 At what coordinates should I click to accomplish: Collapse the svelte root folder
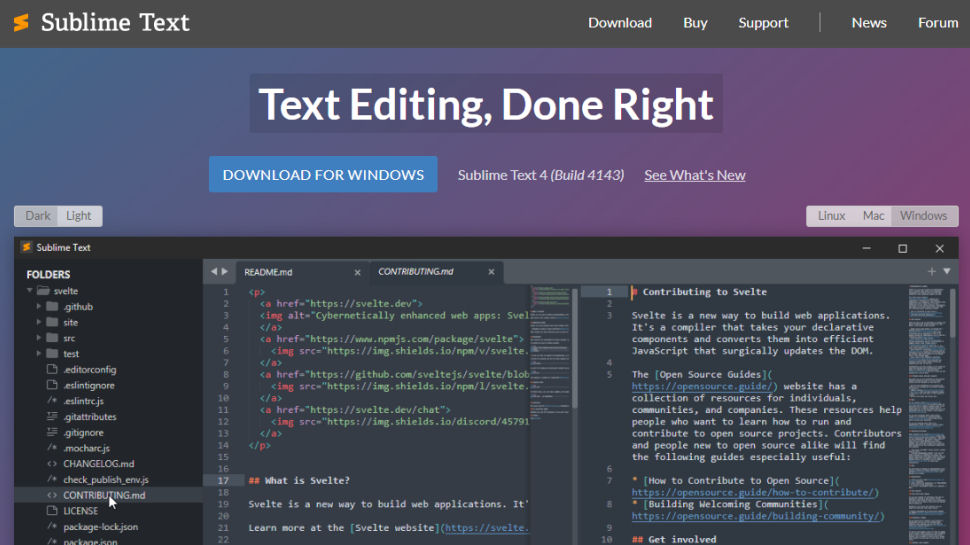pyautogui.click(x=30, y=291)
